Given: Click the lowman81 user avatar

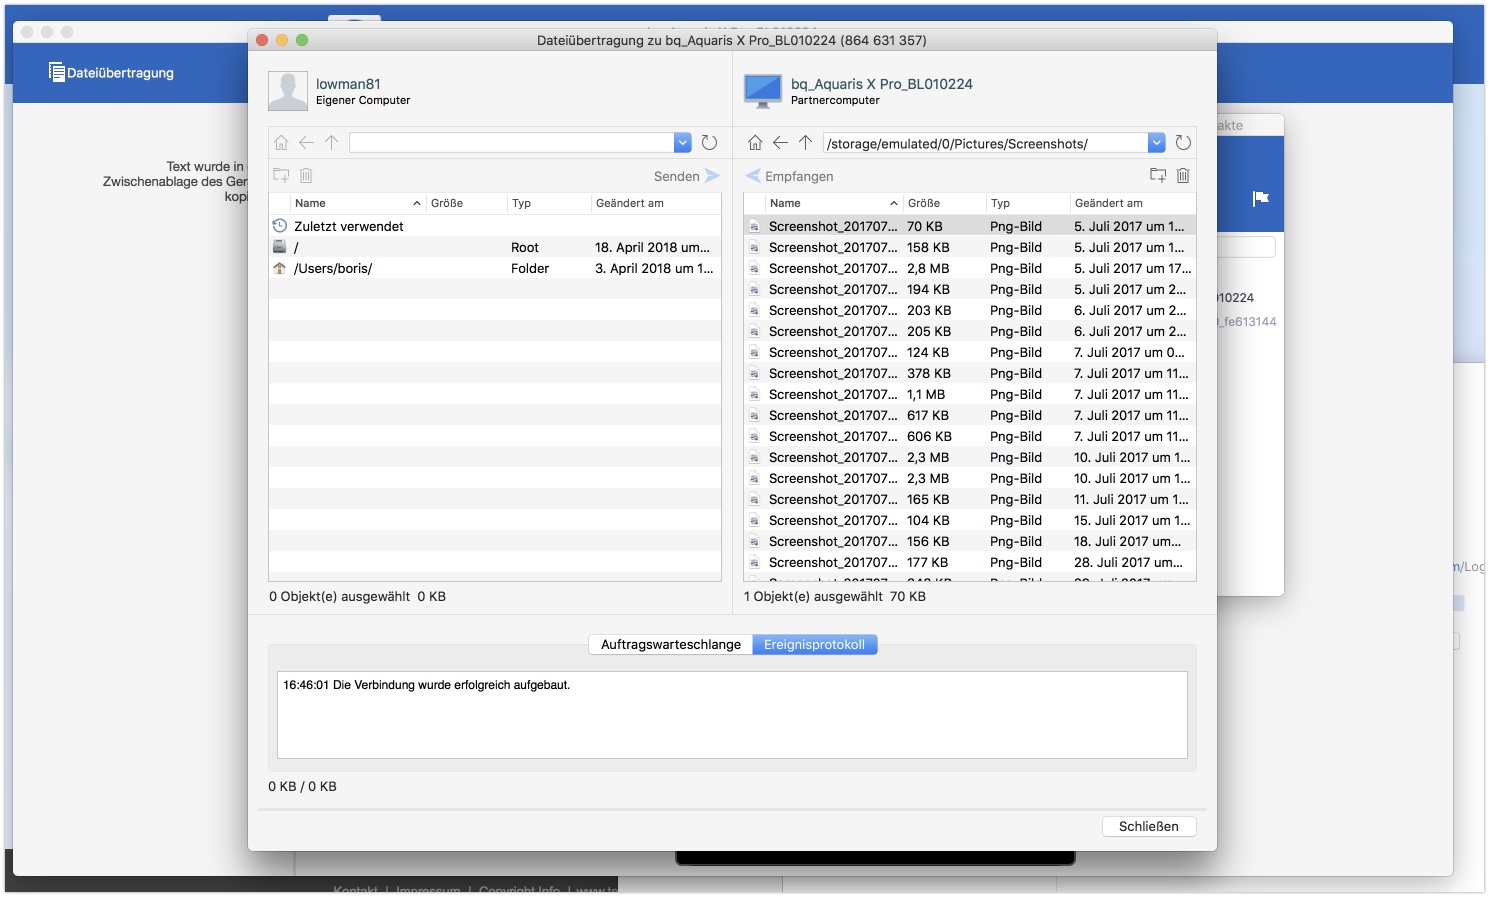Looking at the screenshot, I should coord(287,91).
